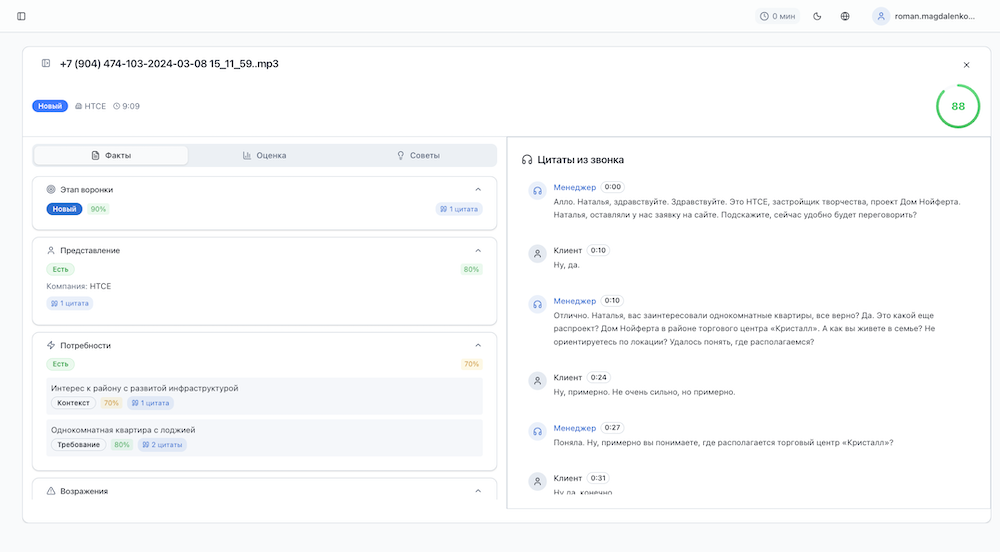The height and width of the screenshot is (552, 1000).
Task: Open language globe icon
Action: [x=845, y=16]
